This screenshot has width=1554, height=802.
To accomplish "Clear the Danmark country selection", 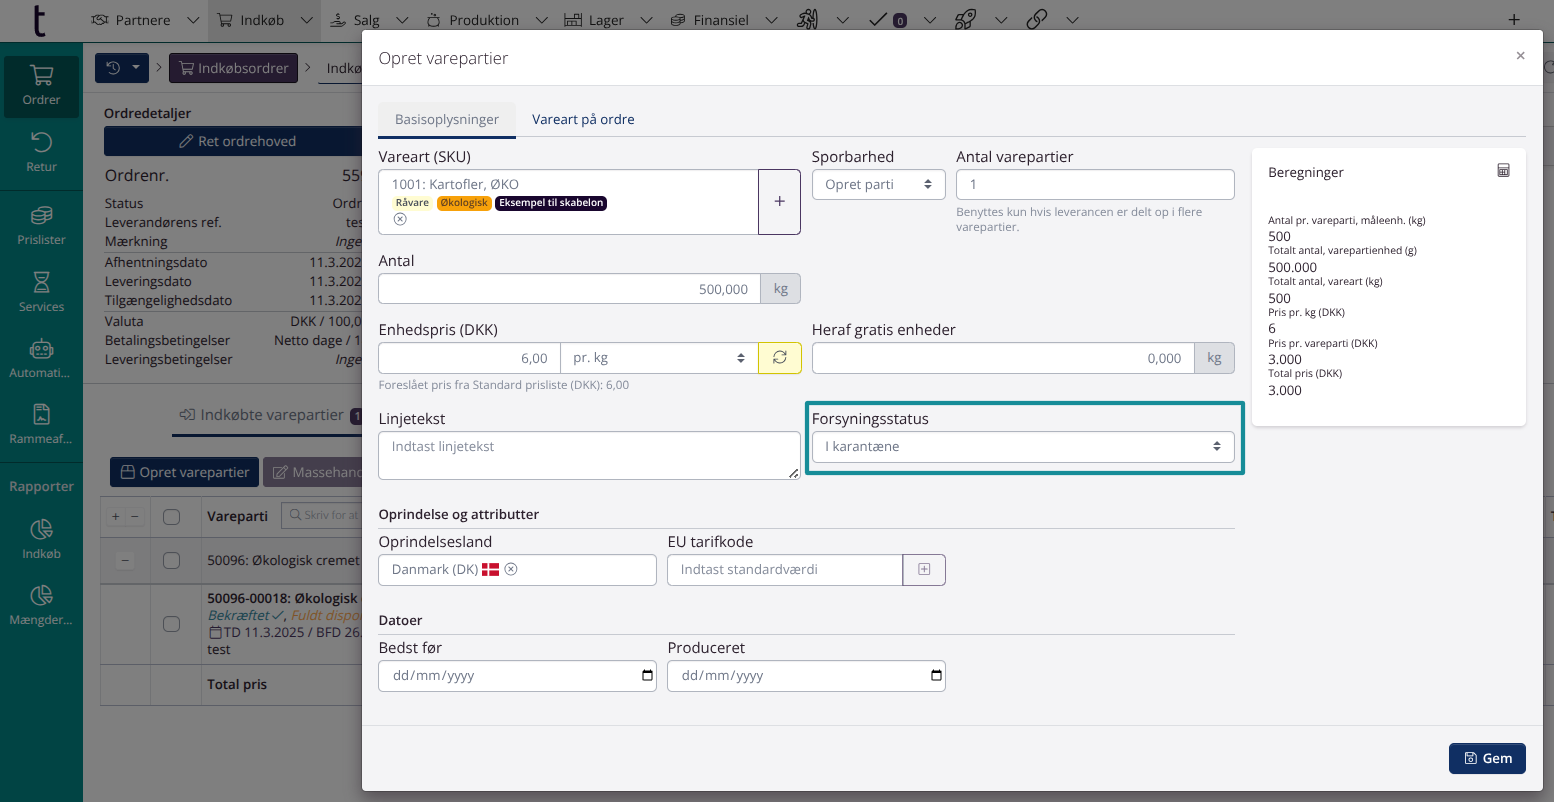I will point(511,569).
